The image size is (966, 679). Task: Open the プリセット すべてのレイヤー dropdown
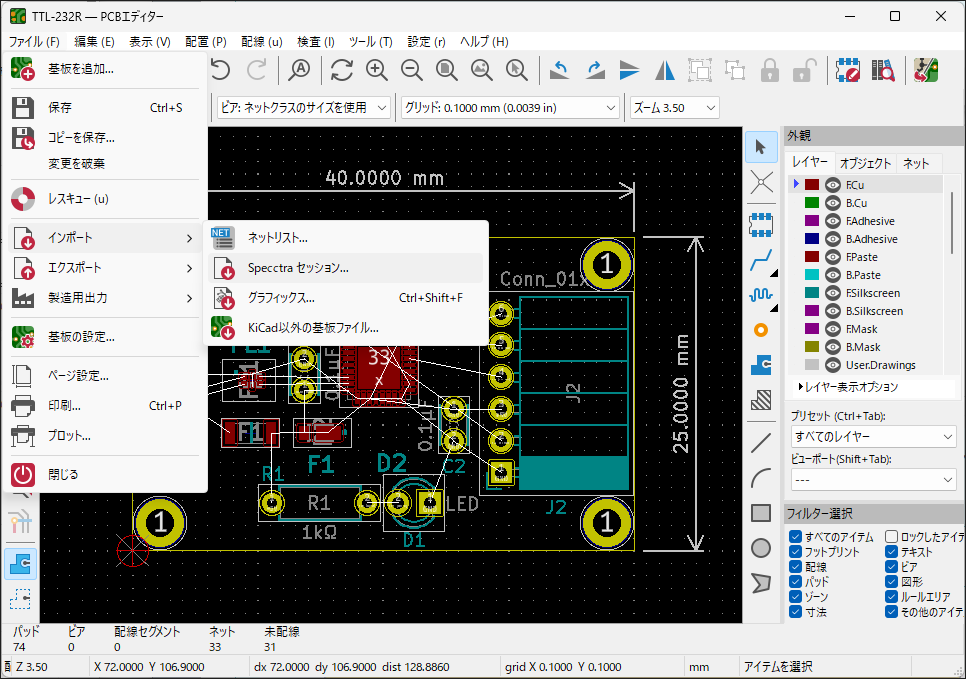[x=873, y=437]
